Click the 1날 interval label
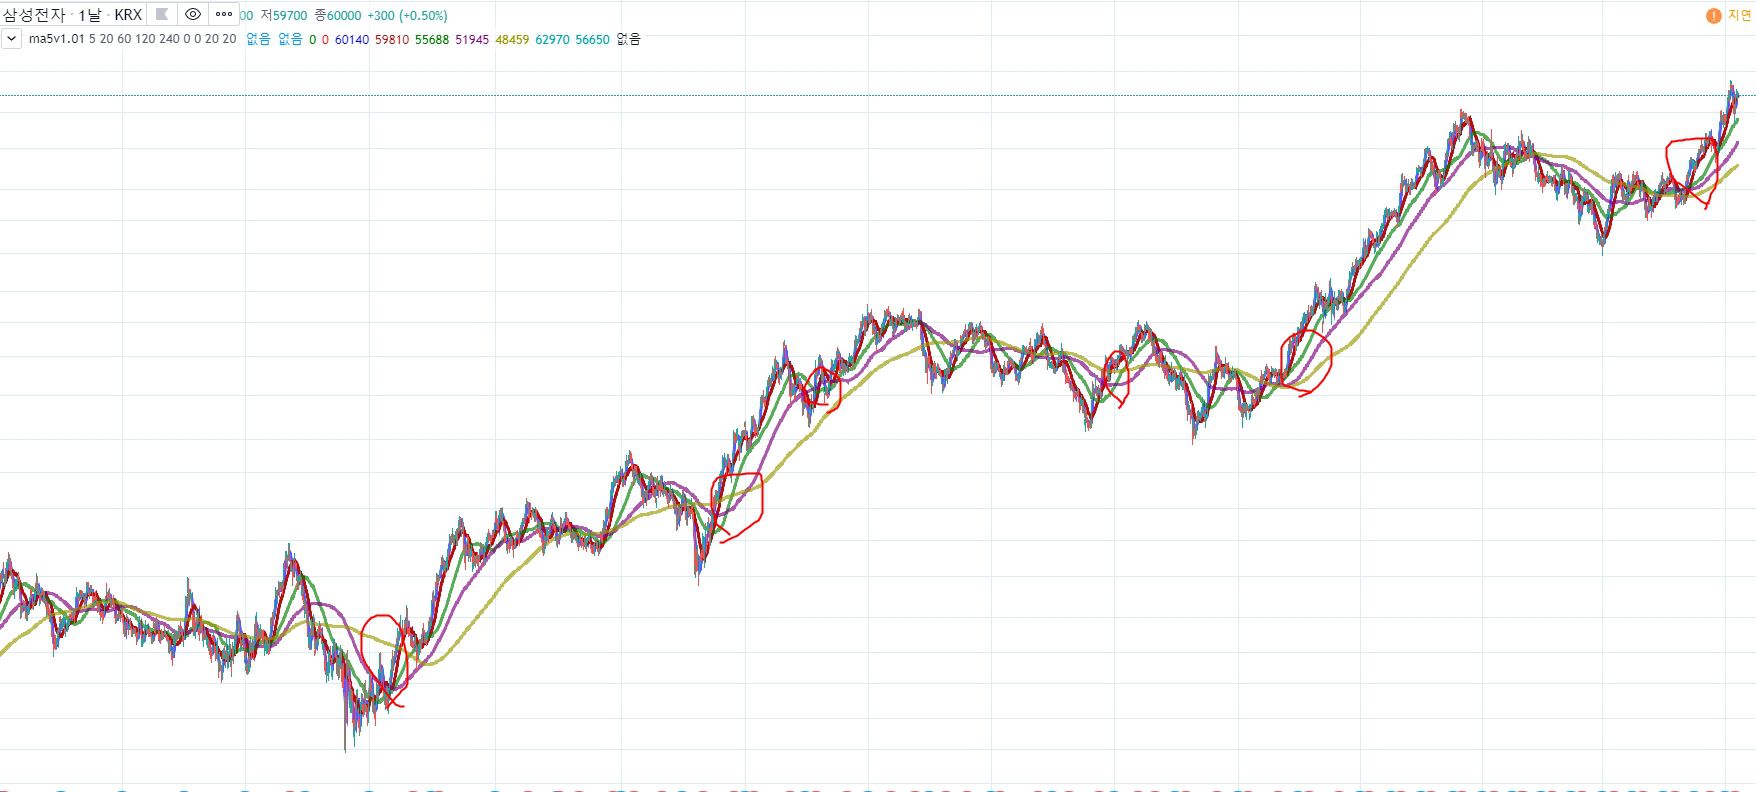The image size is (1756, 792). tap(90, 15)
